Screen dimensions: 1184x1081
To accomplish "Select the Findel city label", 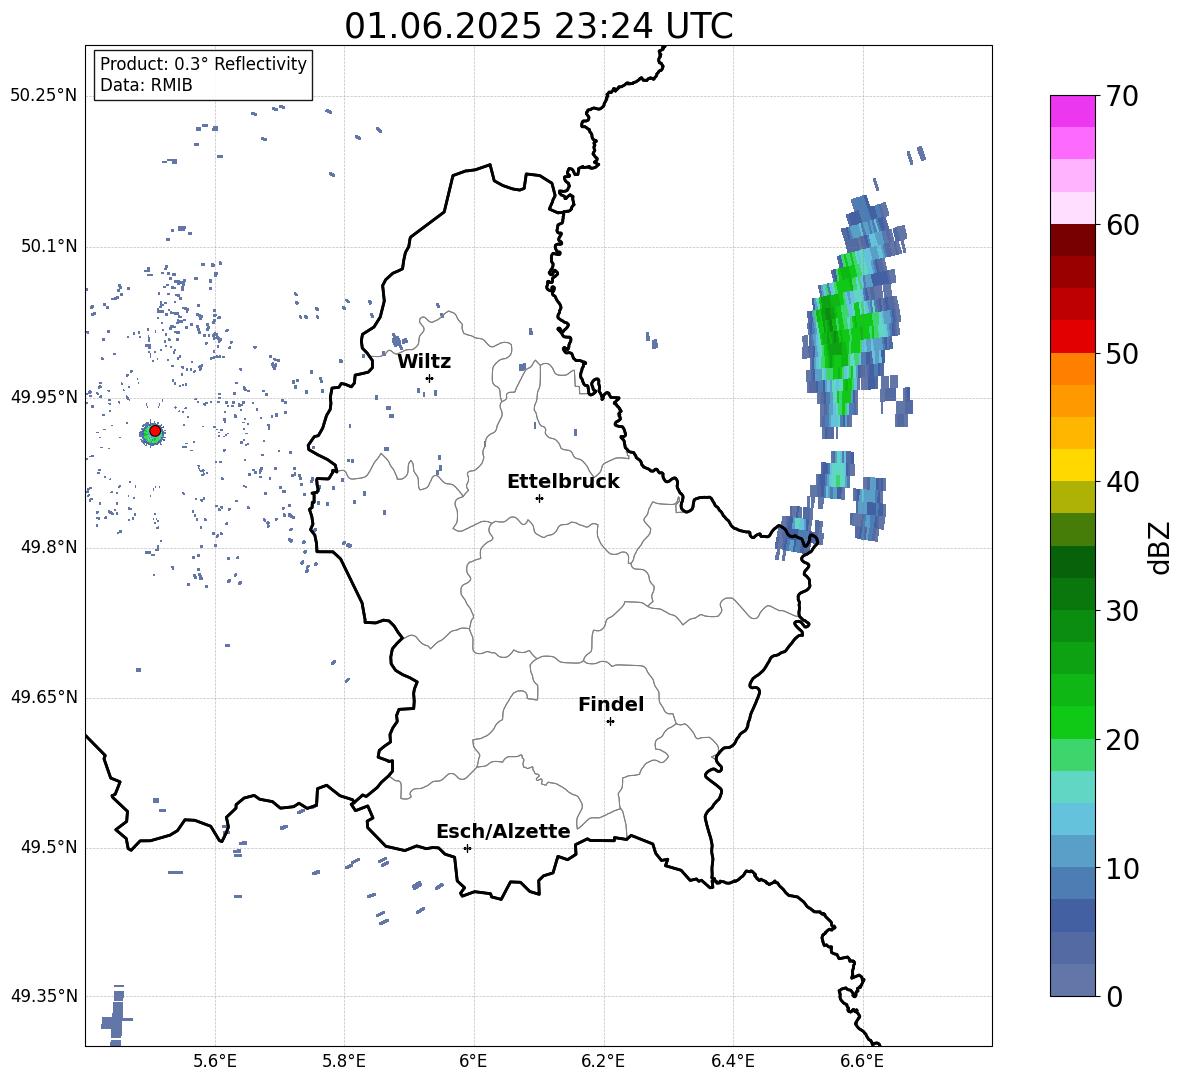I will [611, 704].
